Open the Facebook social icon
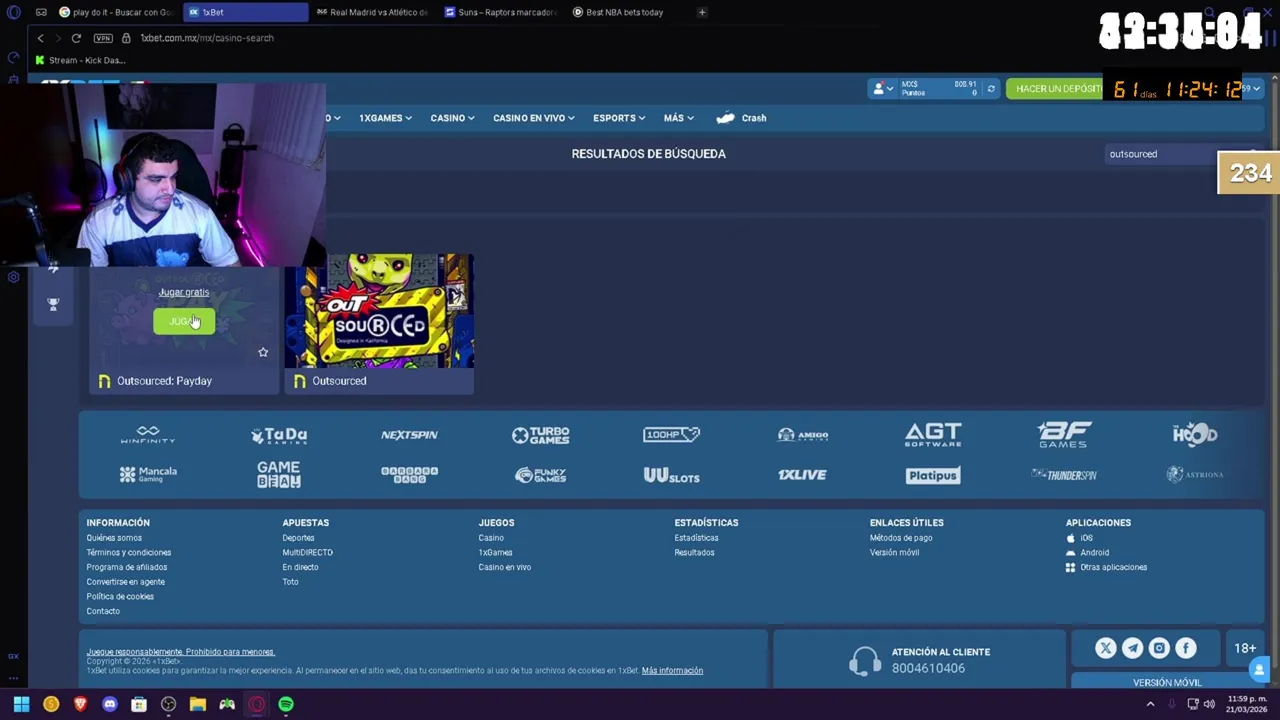The width and height of the screenshot is (1280, 720). click(1186, 649)
